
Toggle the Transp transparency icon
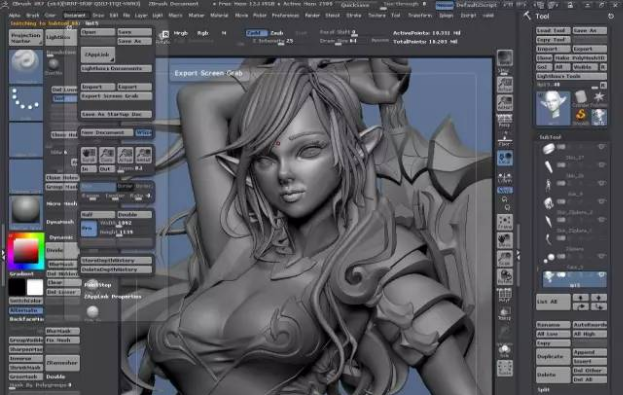[x=505, y=314]
